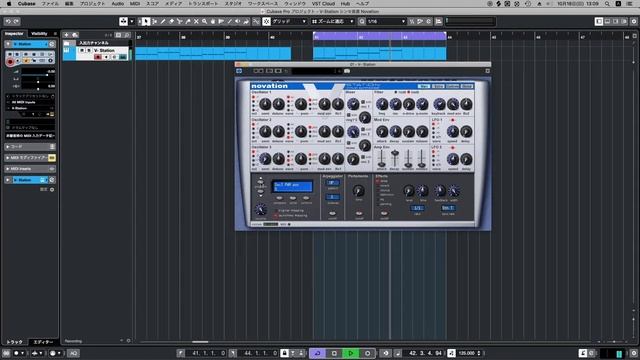Expand the コード inspector section
This screenshot has height=360, width=640.
(30, 147)
